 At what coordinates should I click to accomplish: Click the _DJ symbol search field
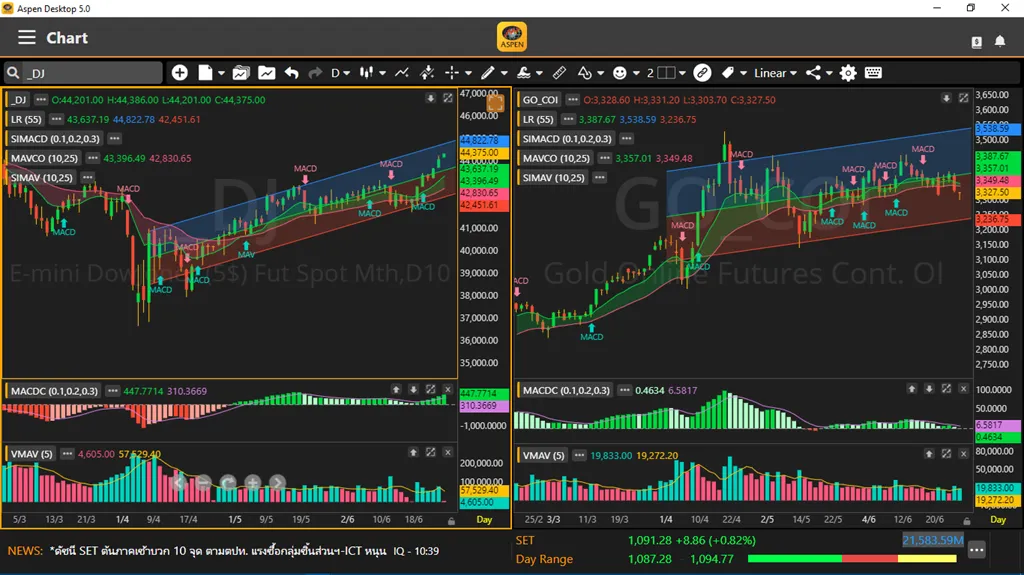click(90, 73)
